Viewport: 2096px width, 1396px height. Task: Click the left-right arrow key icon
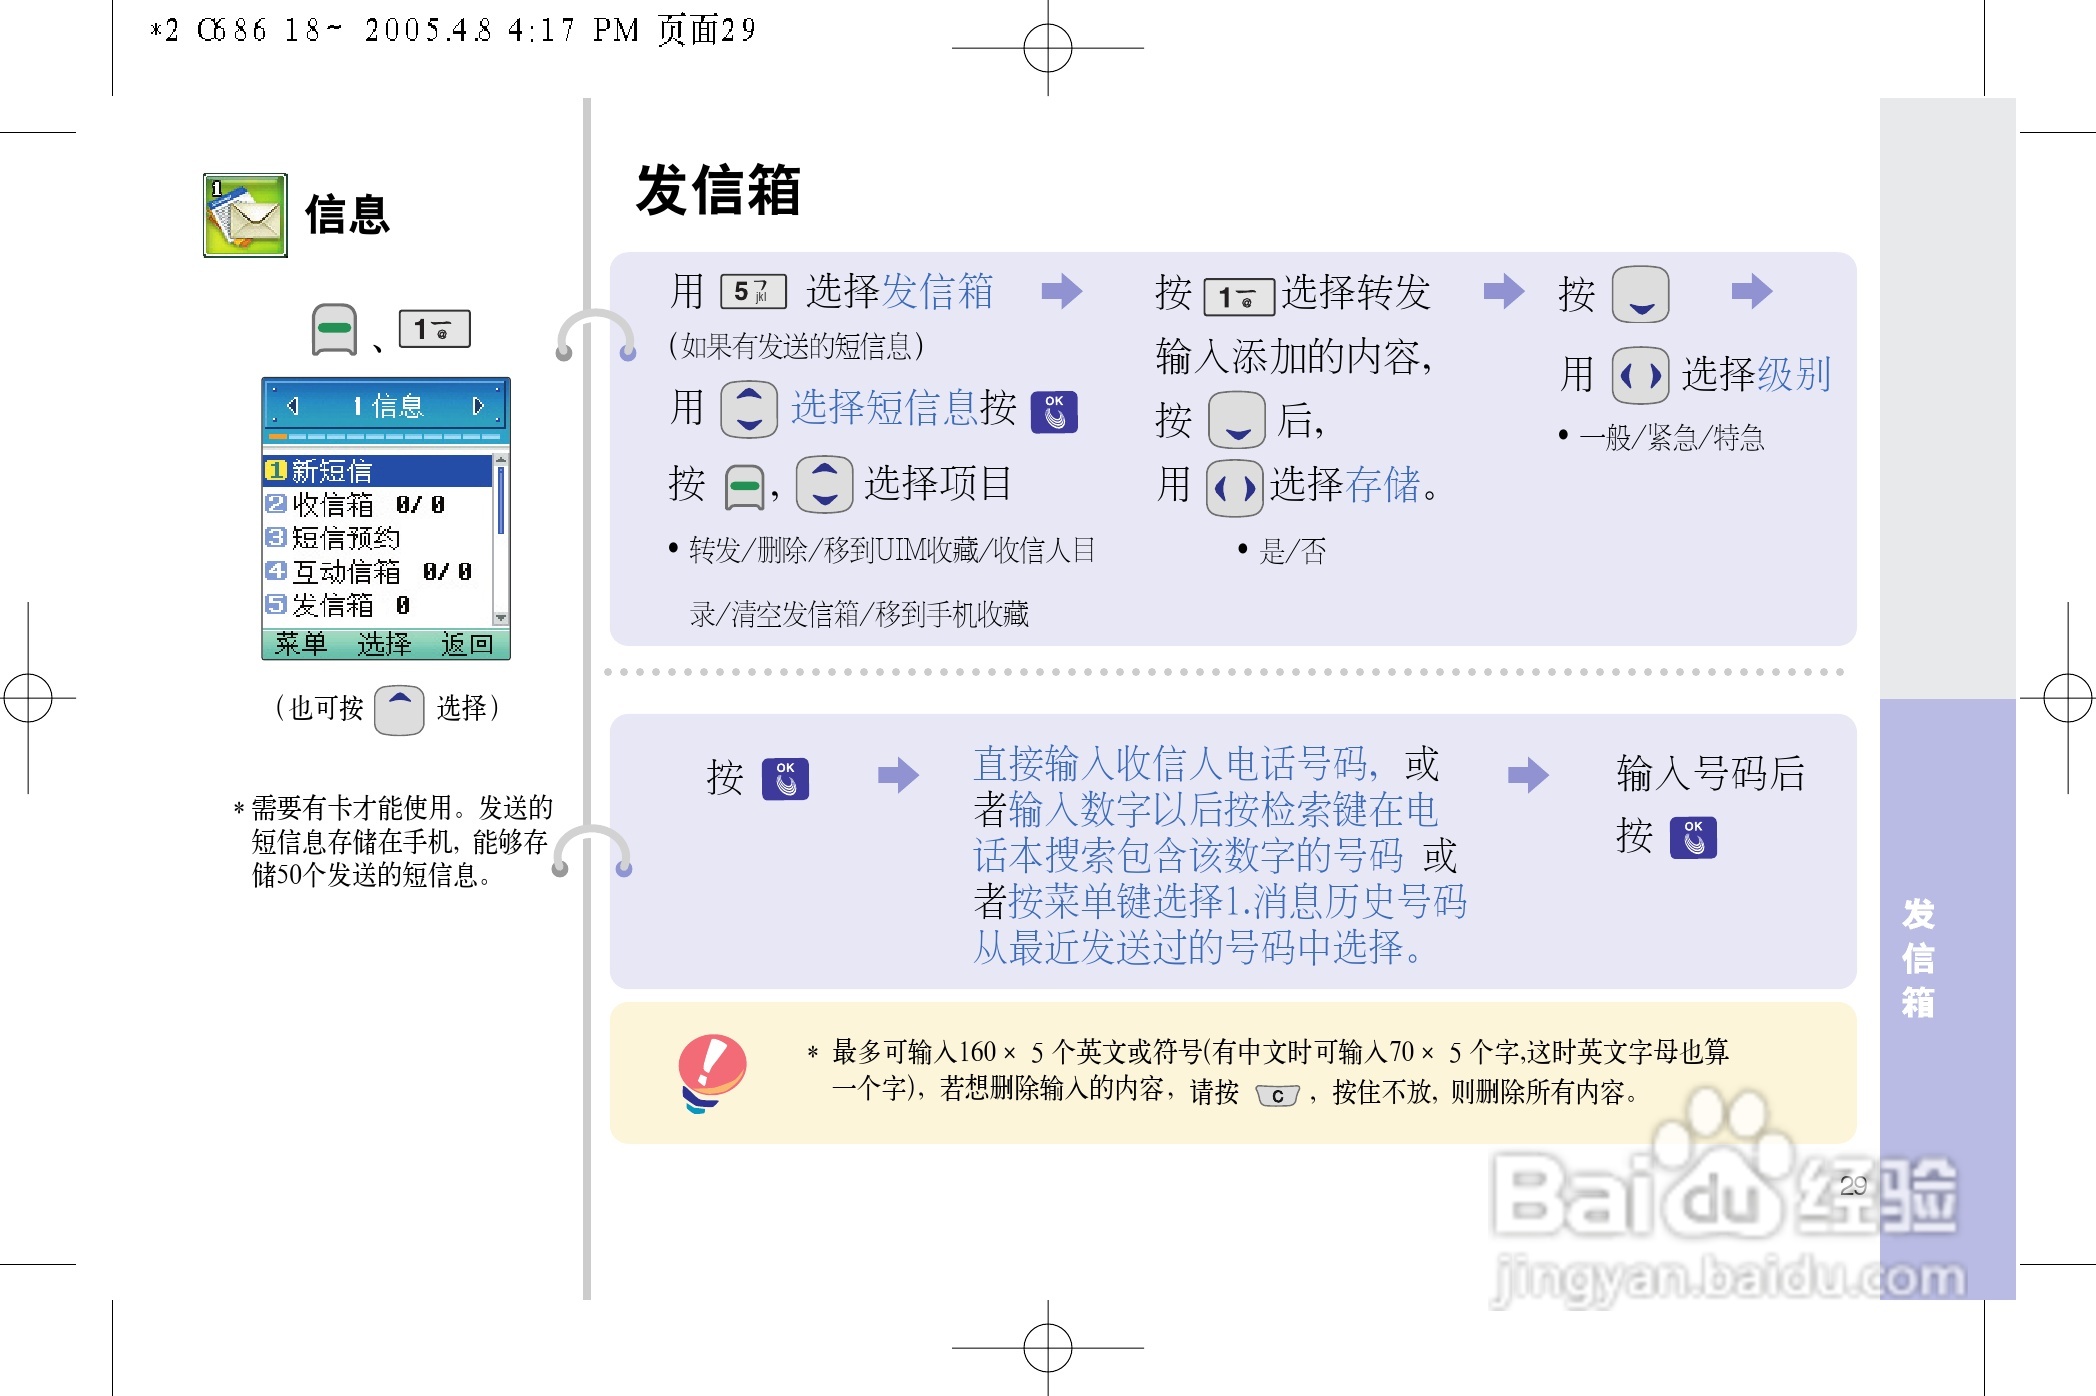(x=1235, y=488)
